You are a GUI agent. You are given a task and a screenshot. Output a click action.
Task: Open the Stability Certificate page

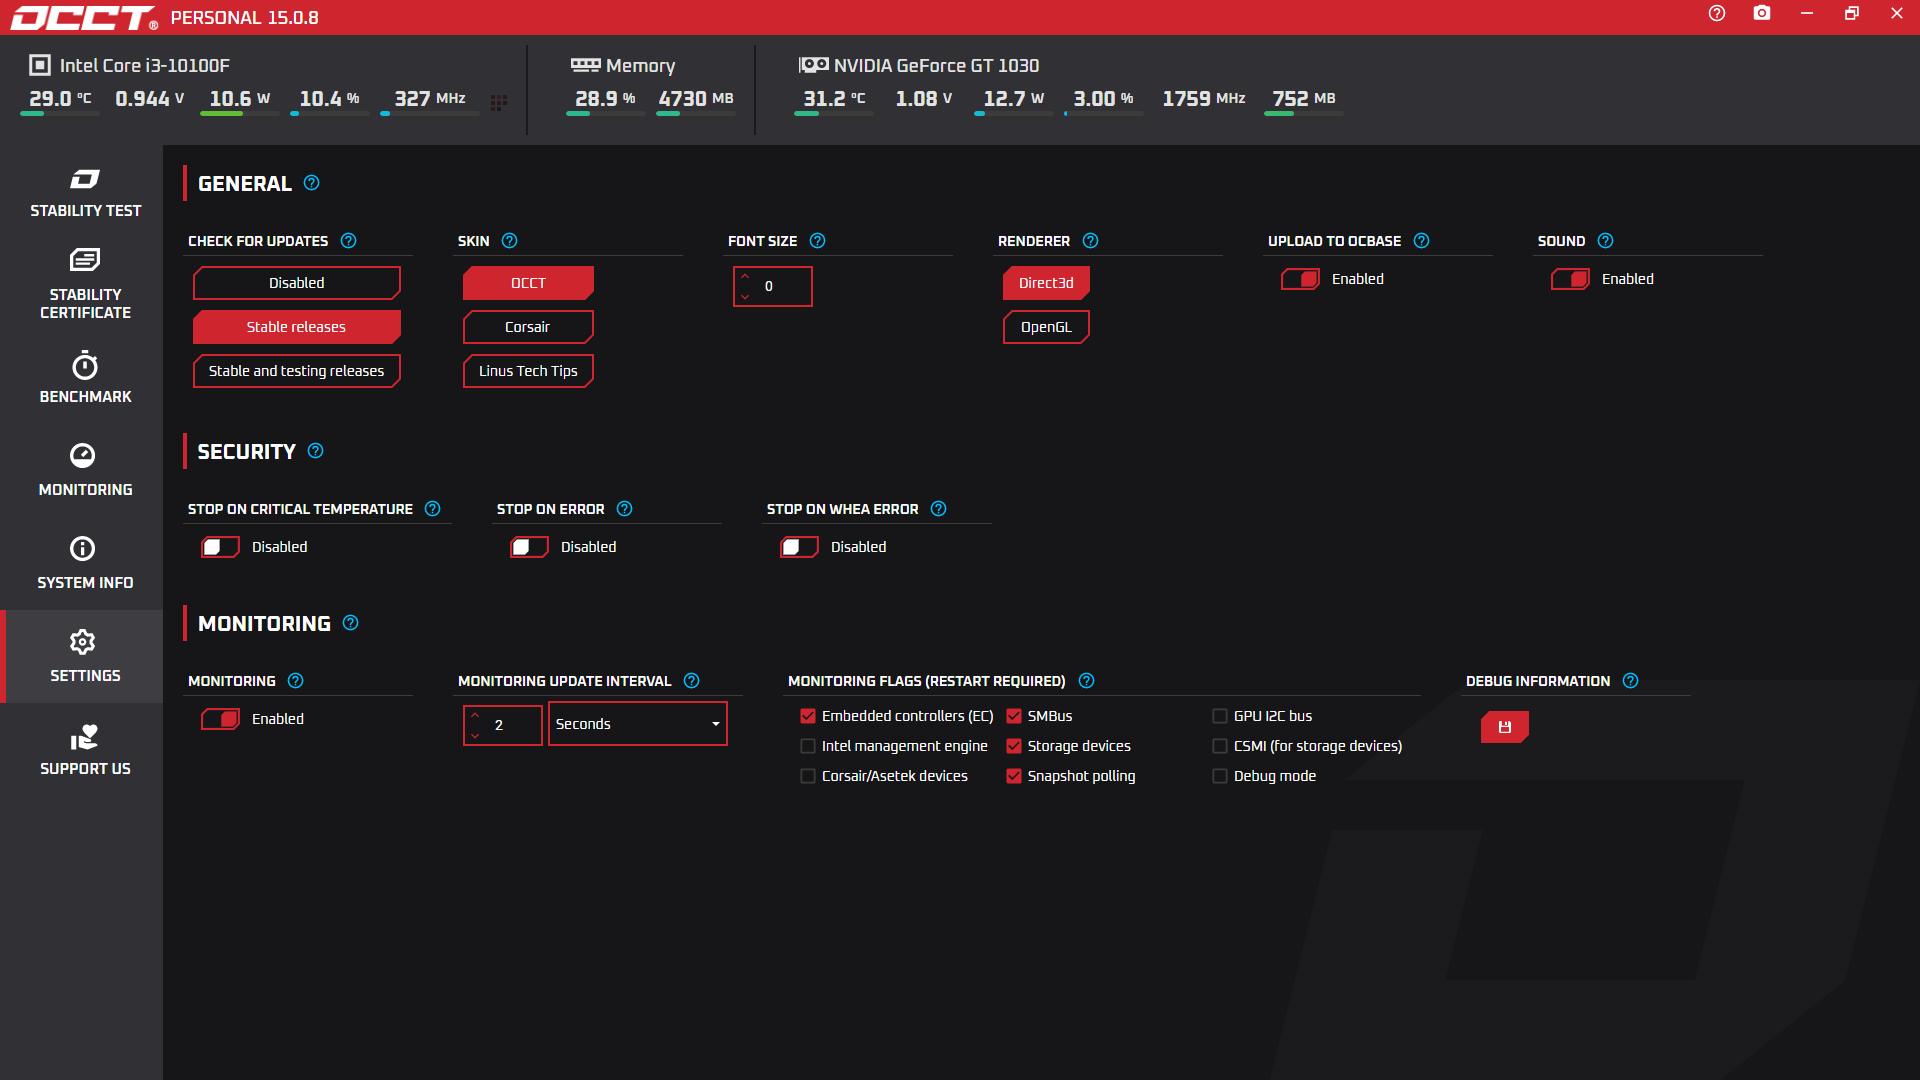coord(85,284)
